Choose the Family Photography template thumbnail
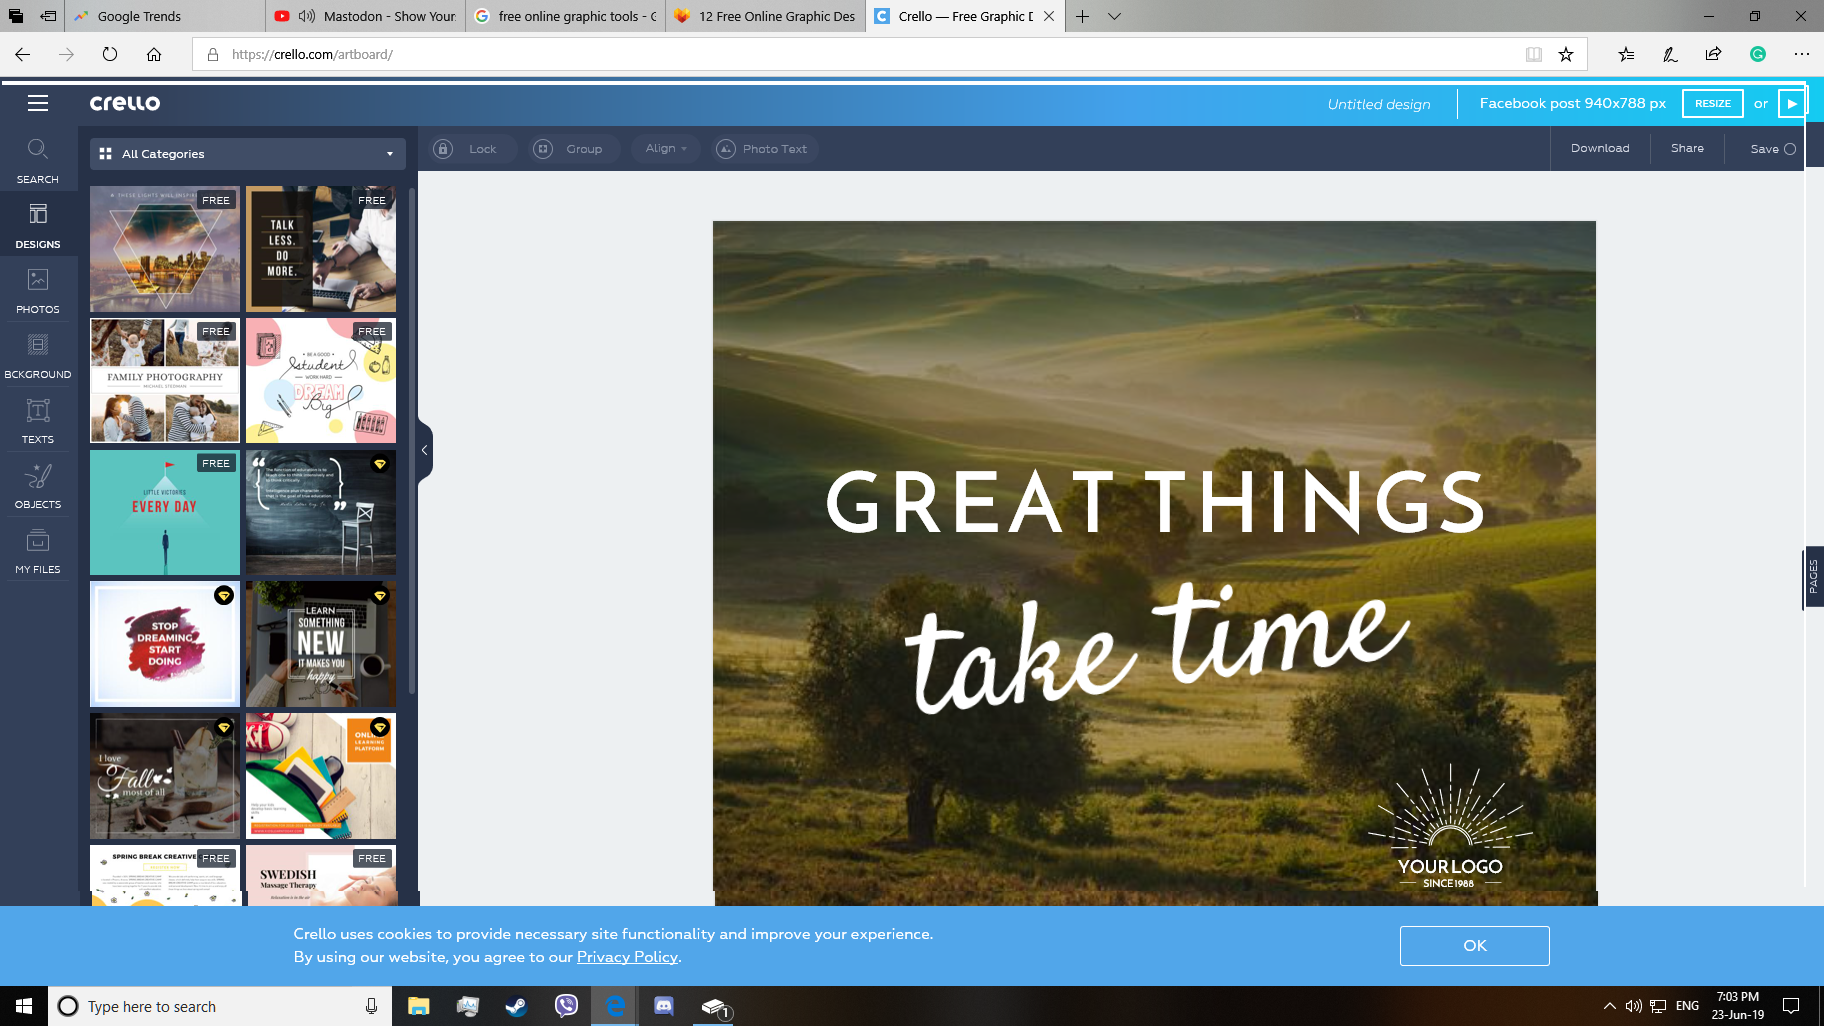Viewport: 1824px width, 1026px height. pos(165,381)
